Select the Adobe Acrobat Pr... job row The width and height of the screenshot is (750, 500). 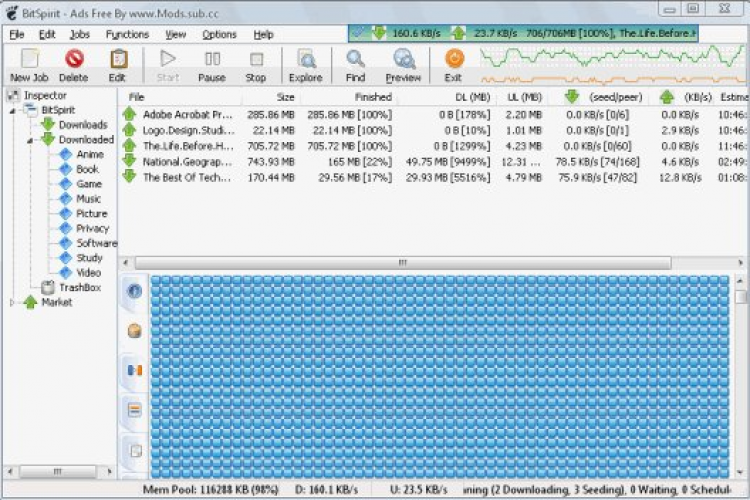tap(433, 115)
